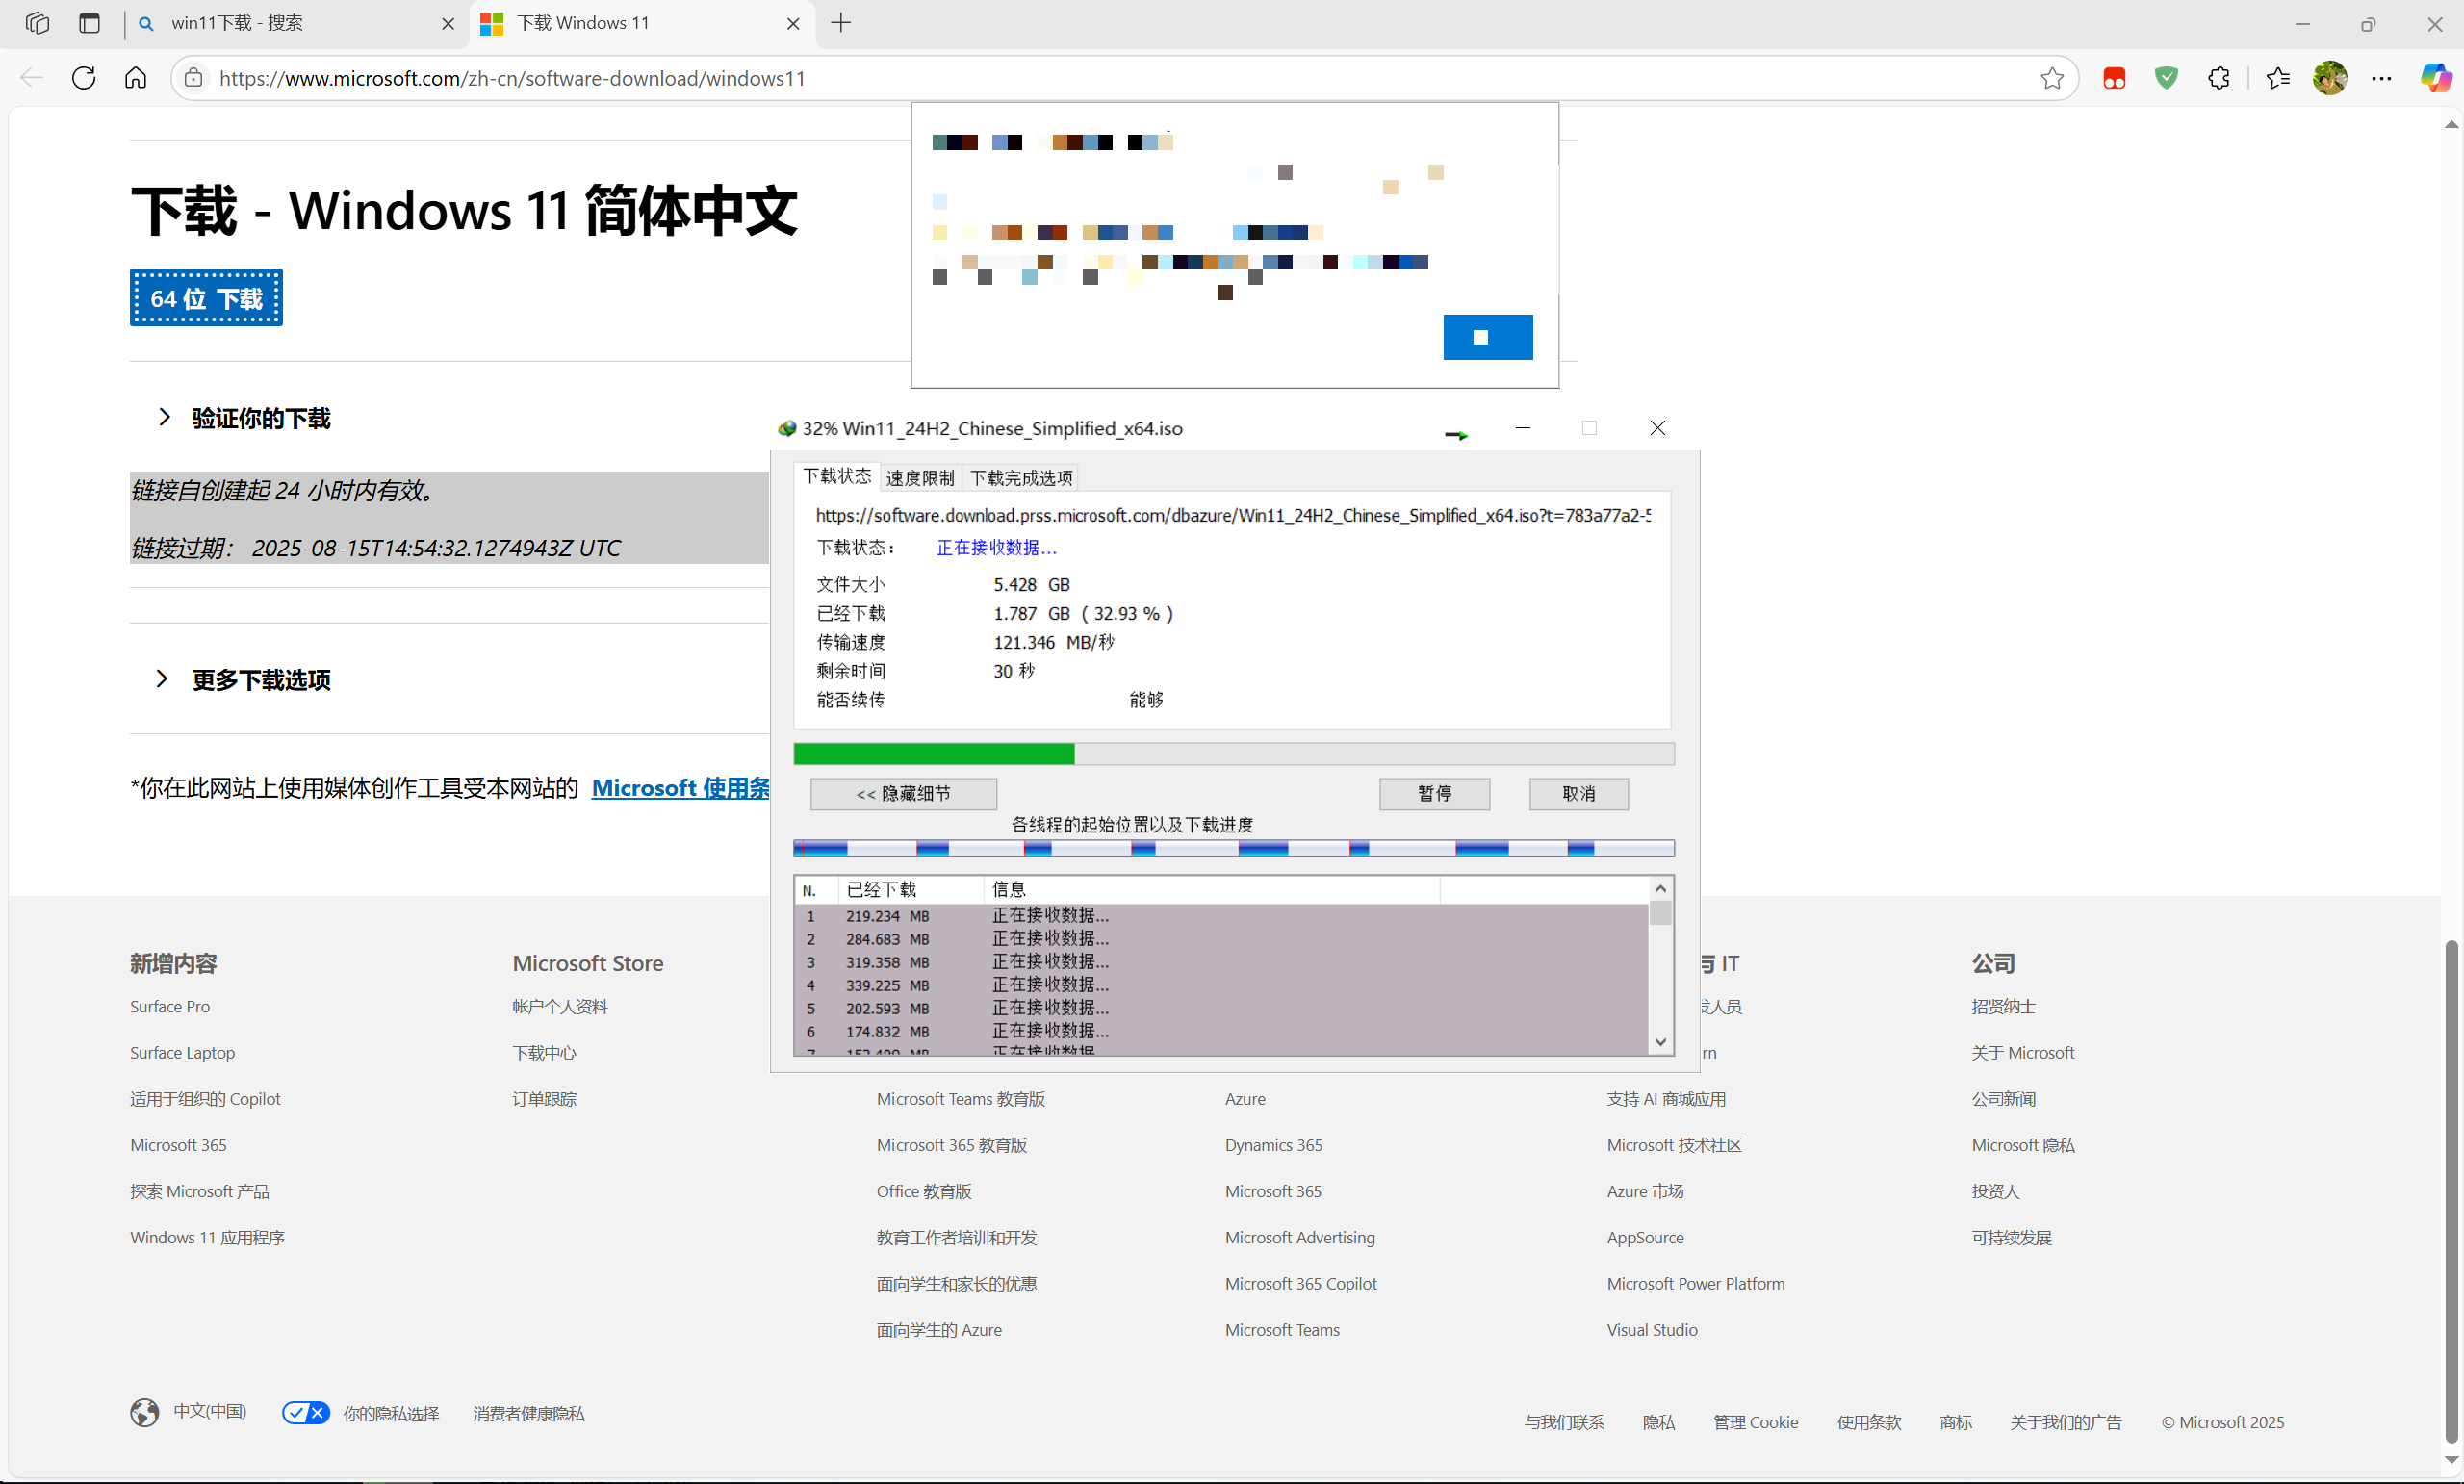This screenshot has height=1484, width=2464.
Task: Open browser settings and more menu
Action: click(2382, 78)
